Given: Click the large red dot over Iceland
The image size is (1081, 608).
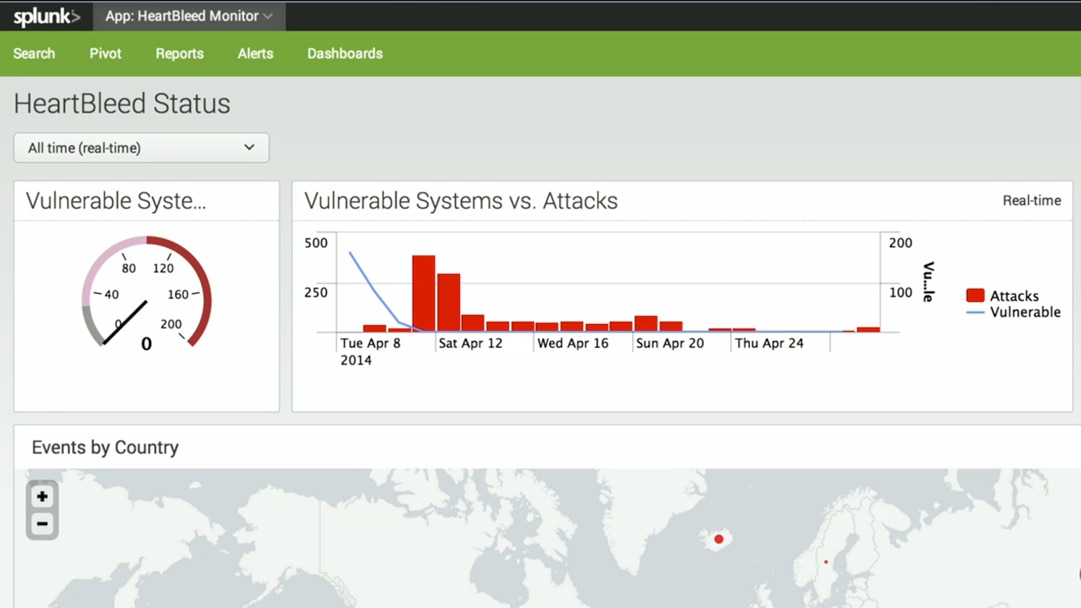Looking at the screenshot, I should (718, 540).
